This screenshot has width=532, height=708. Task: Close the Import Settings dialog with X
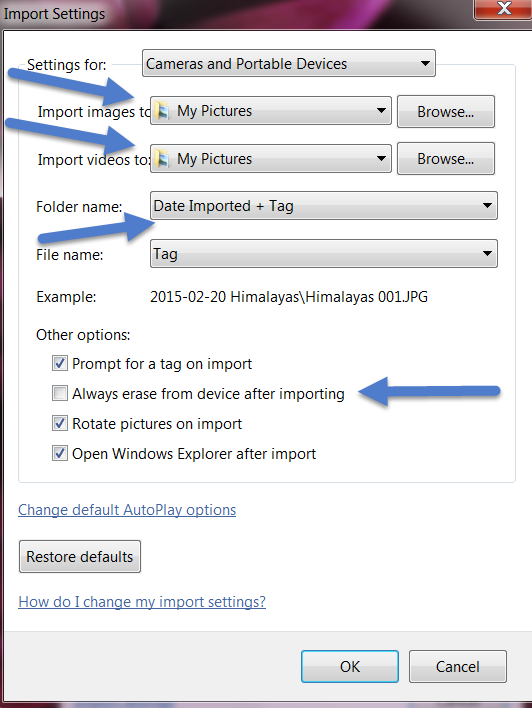[503, 9]
